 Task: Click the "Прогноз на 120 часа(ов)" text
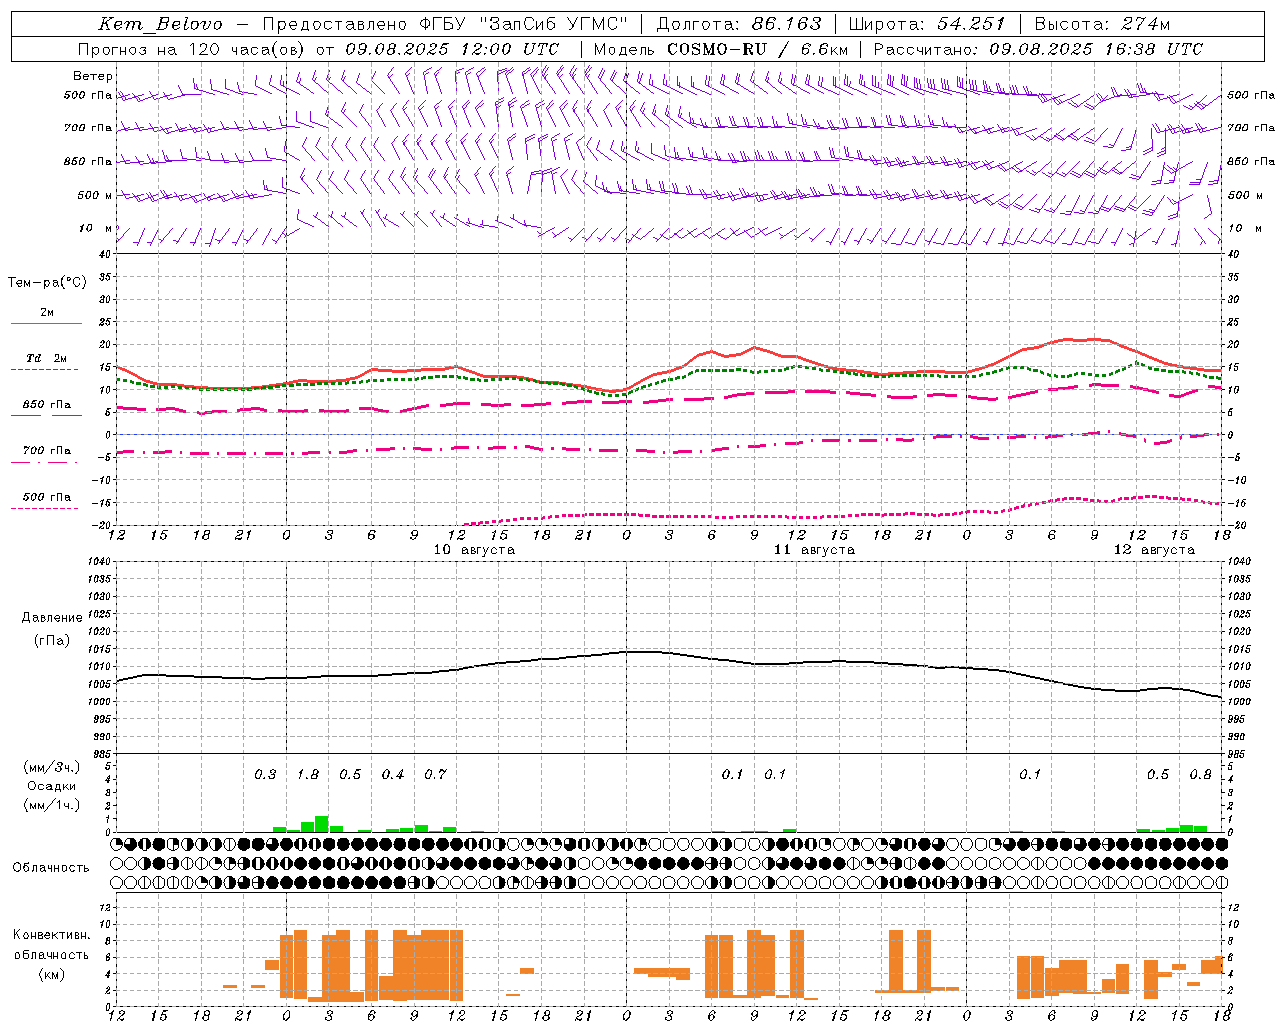(x=192, y=49)
